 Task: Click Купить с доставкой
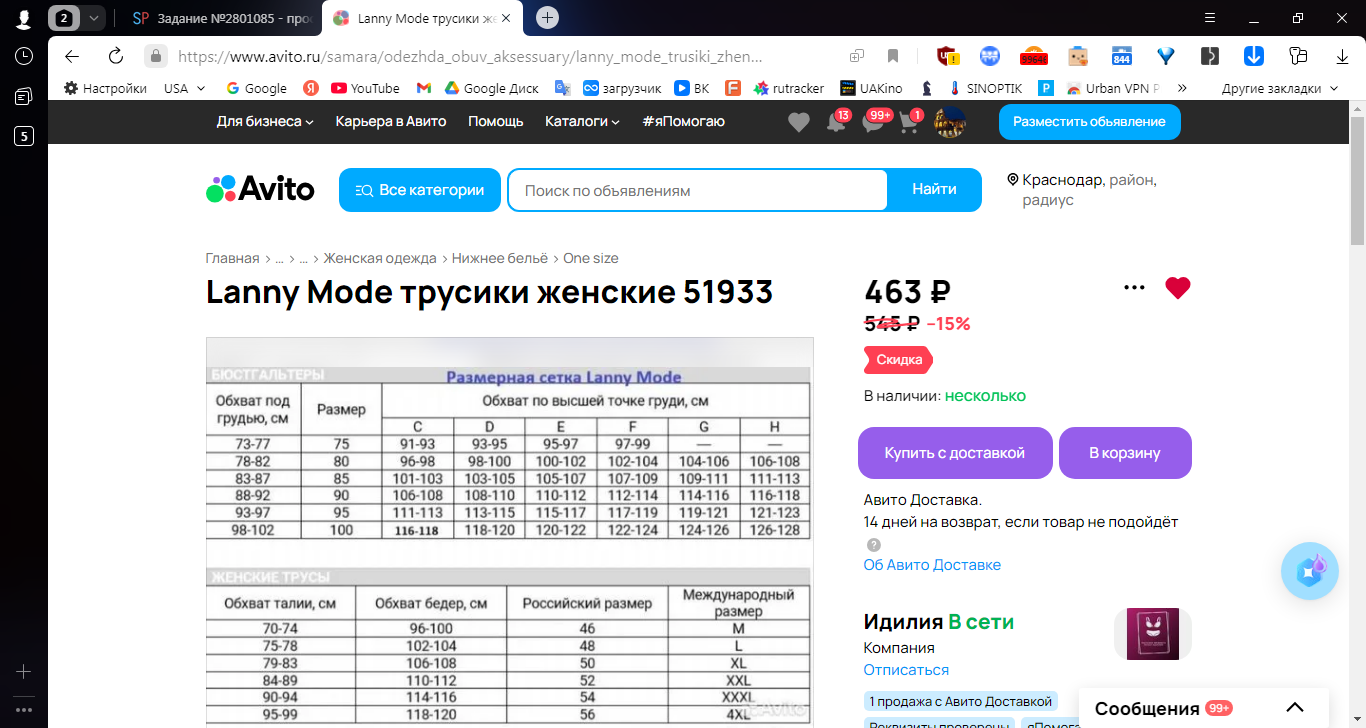955,453
